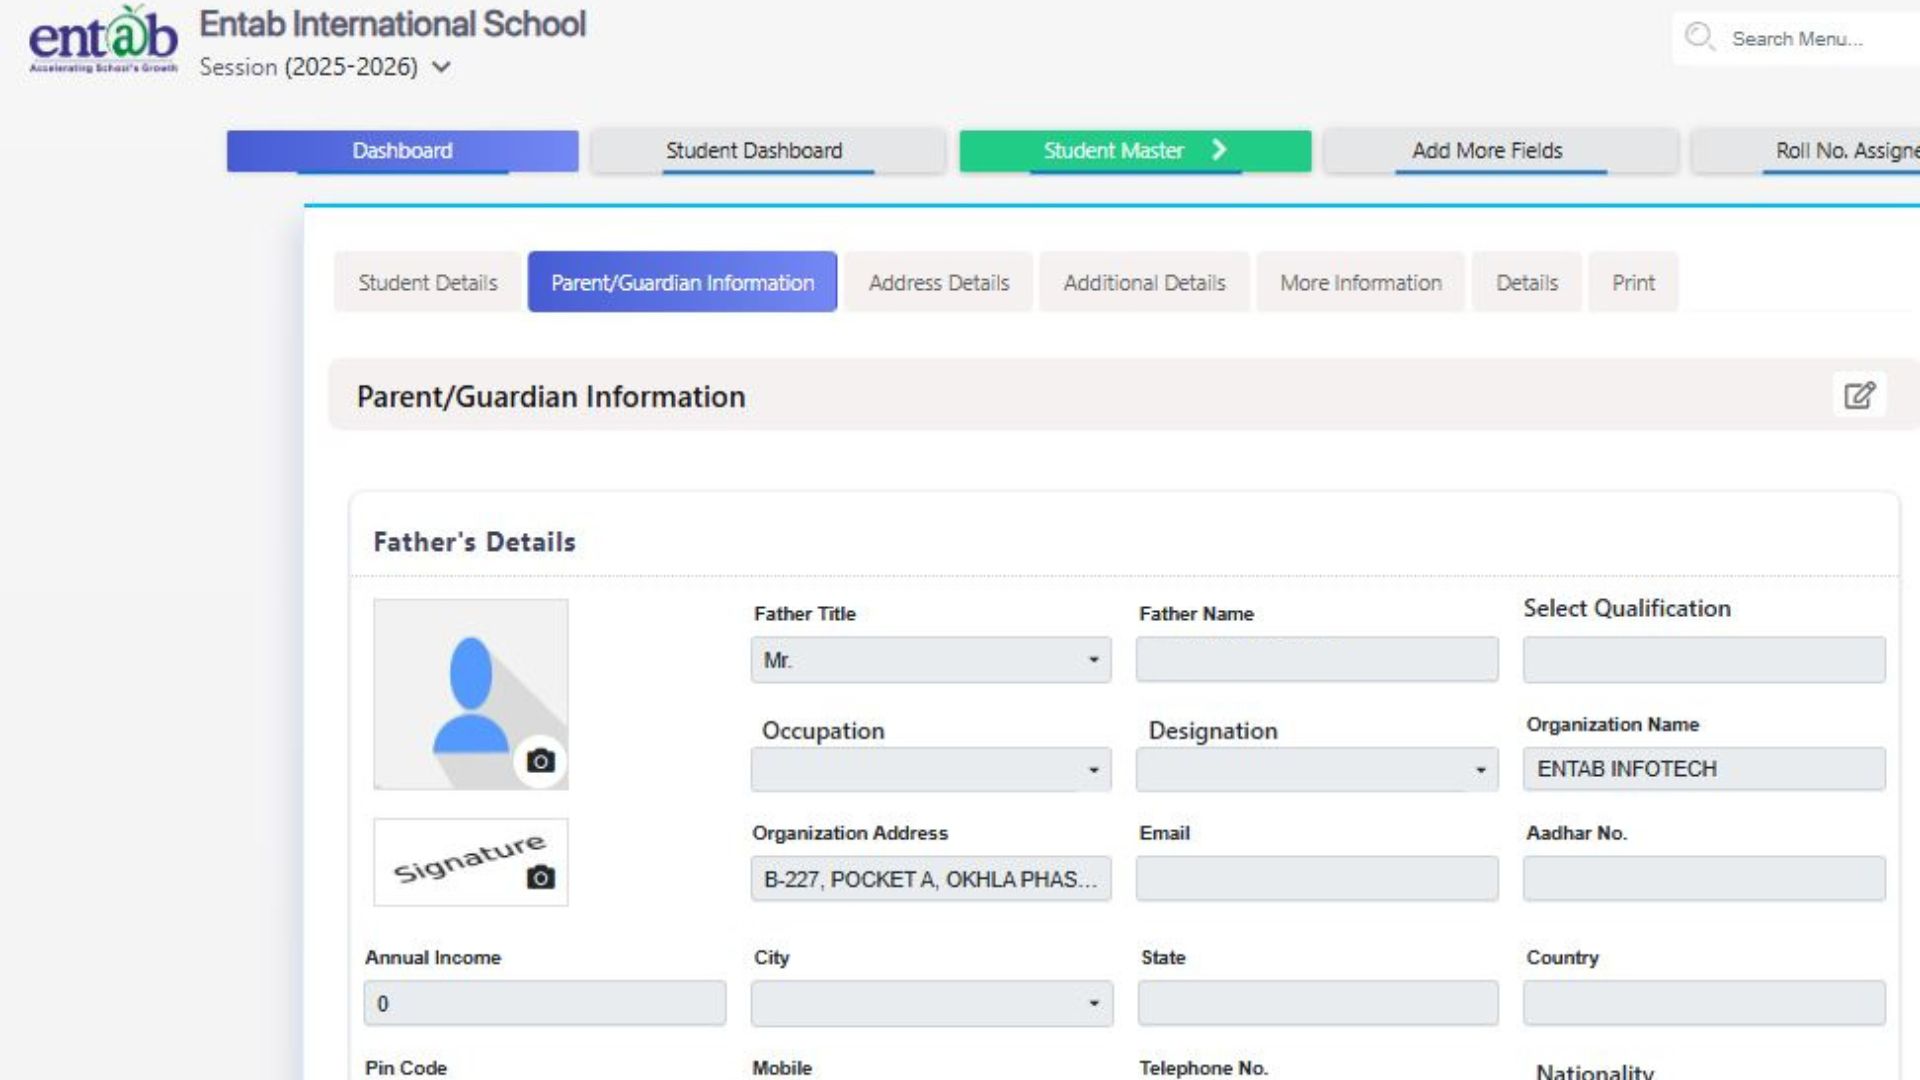Image resolution: width=1920 pixels, height=1080 pixels.
Task: Click the Dashboard button
Action: (x=402, y=151)
